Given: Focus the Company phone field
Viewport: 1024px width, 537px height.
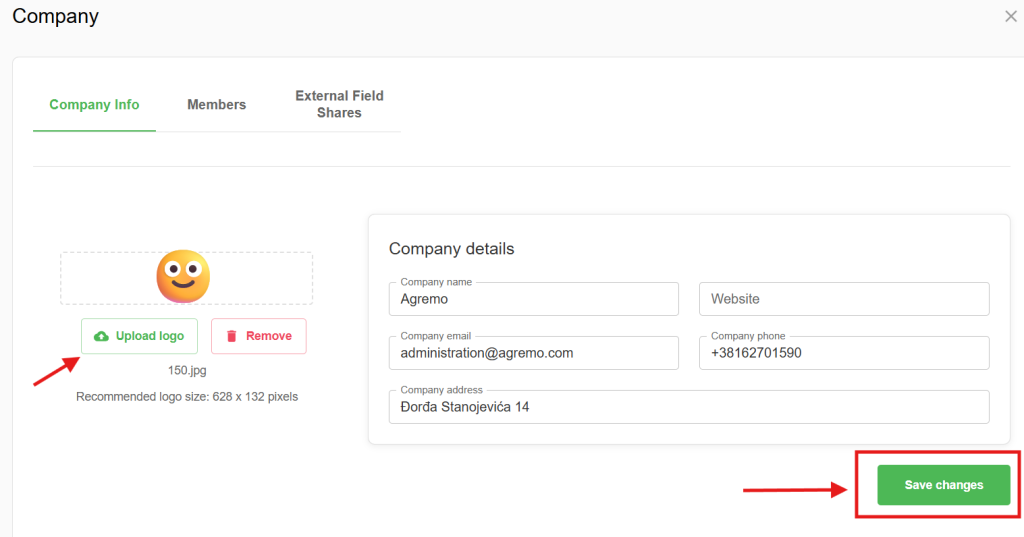Looking at the screenshot, I should 843,353.
